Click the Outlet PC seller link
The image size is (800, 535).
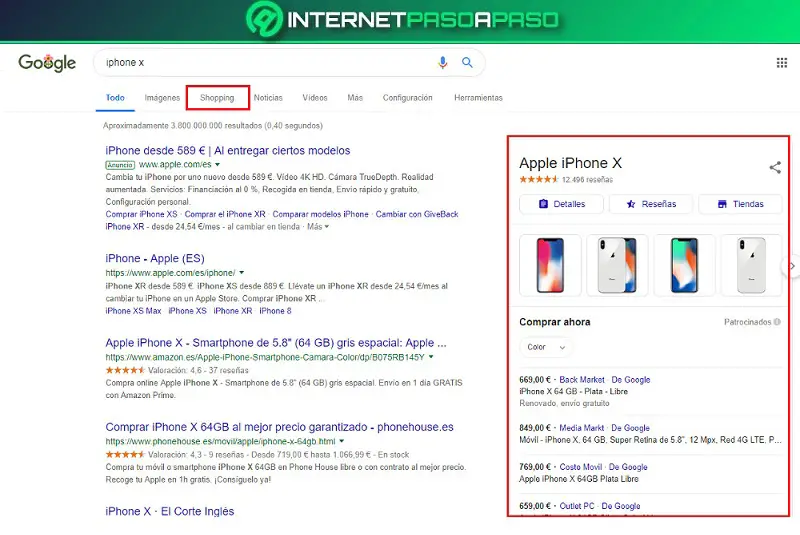(577, 506)
